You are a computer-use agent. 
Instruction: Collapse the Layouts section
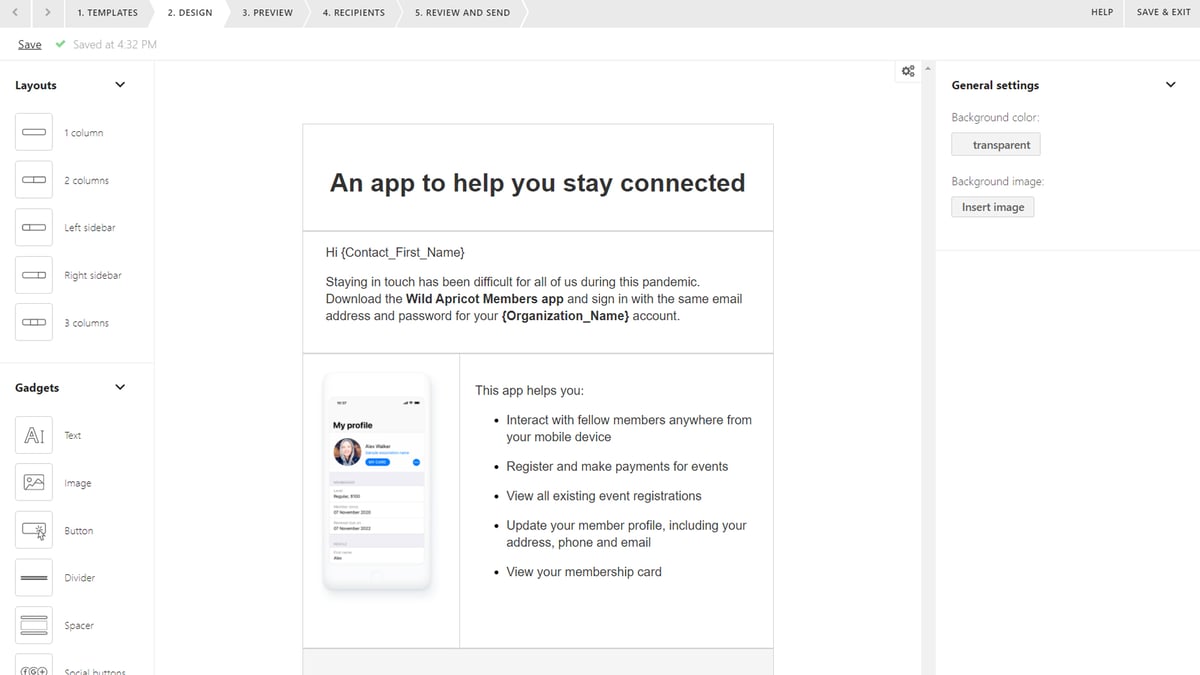click(120, 85)
